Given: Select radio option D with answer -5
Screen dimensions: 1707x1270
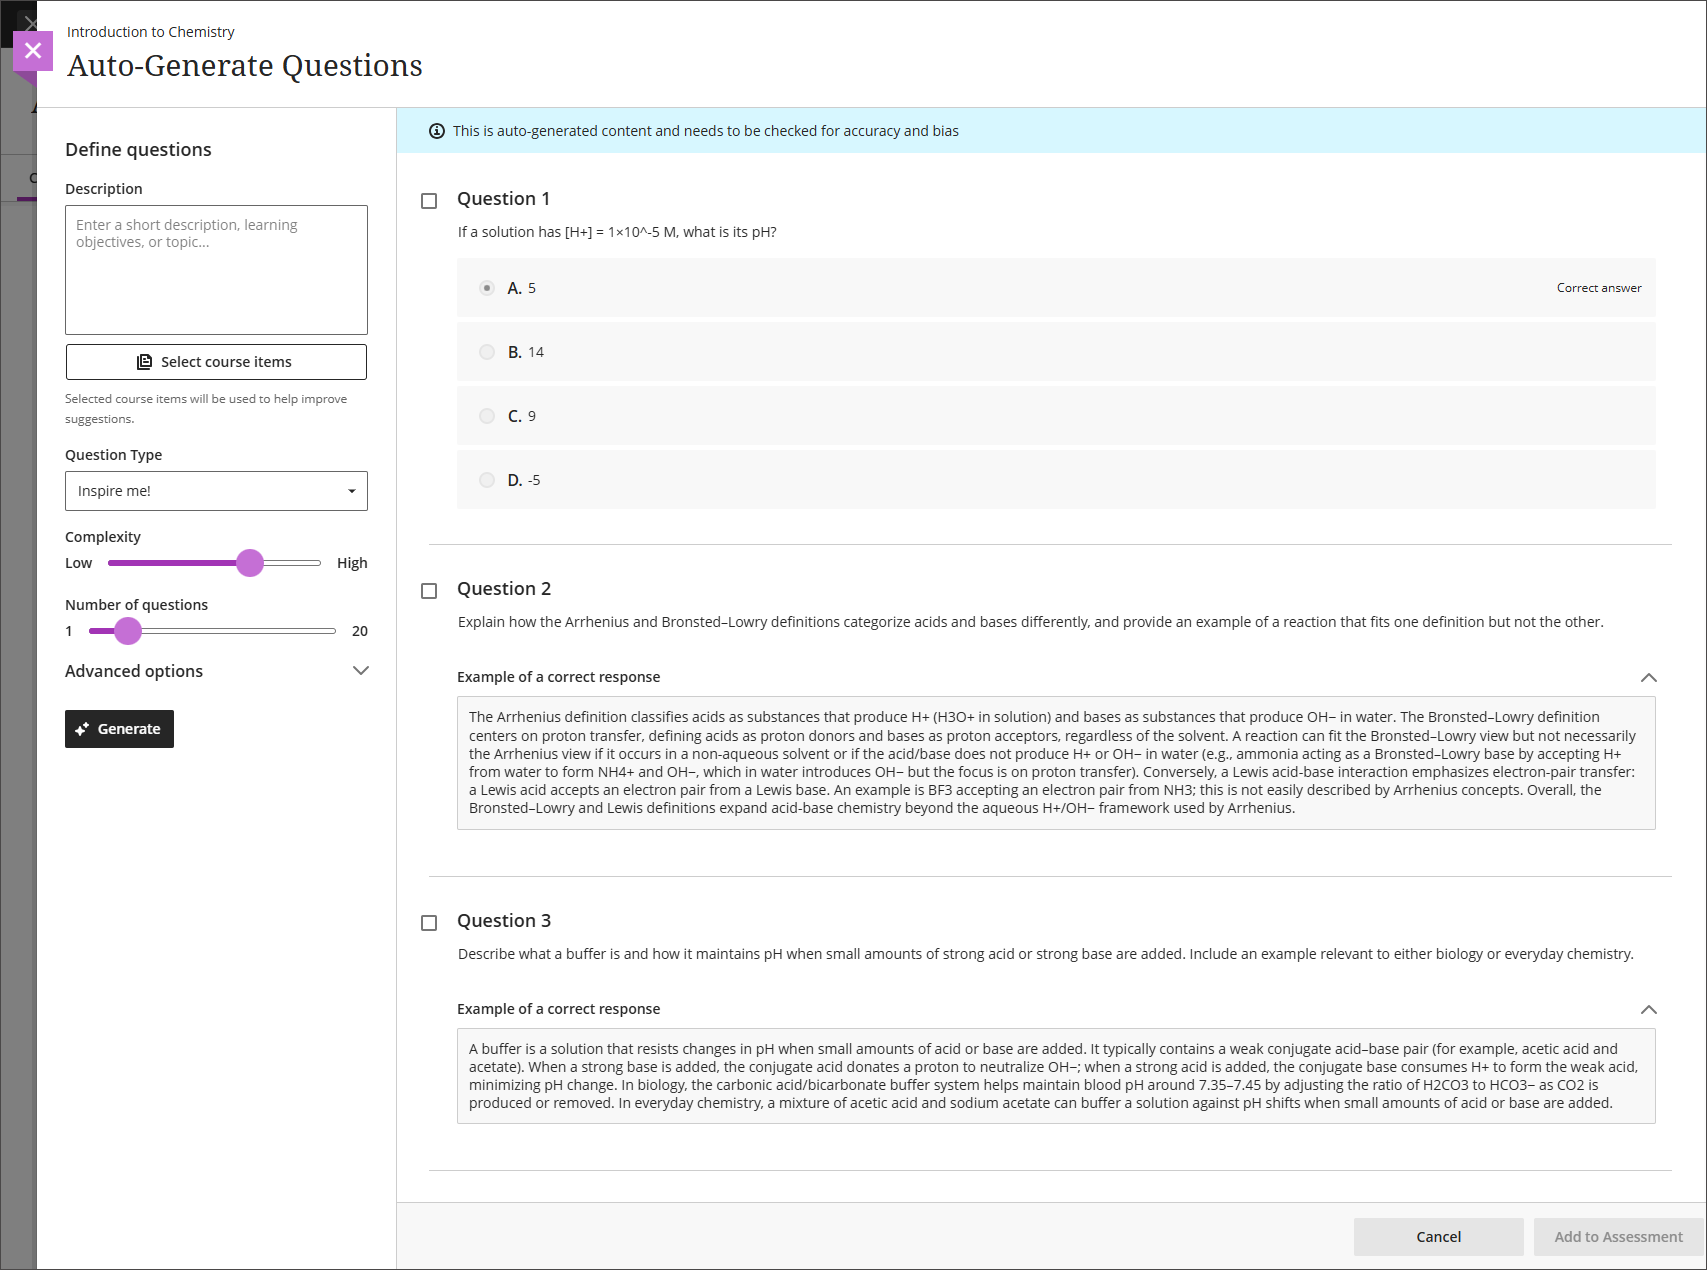Looking at the screenshot, I should [487, 480].
